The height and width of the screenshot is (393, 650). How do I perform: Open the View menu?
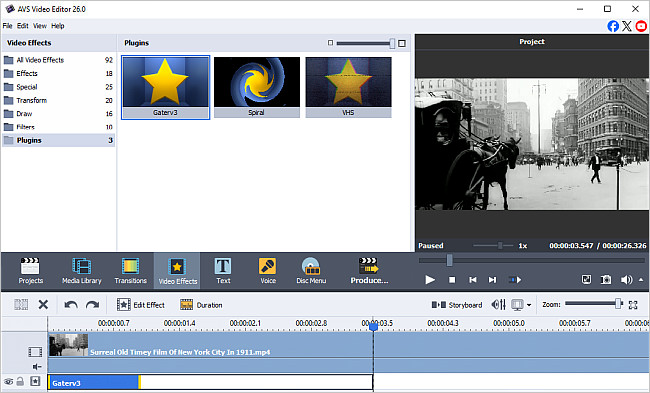click(x=40, y=26)
